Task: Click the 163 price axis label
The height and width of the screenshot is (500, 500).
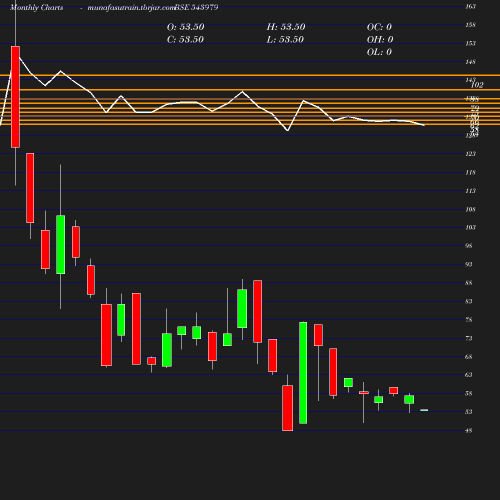Action: (471, 6)
